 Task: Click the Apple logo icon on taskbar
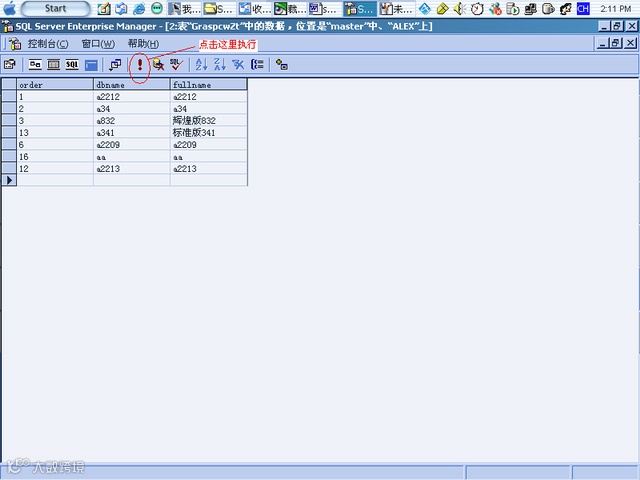coord(9,8)
